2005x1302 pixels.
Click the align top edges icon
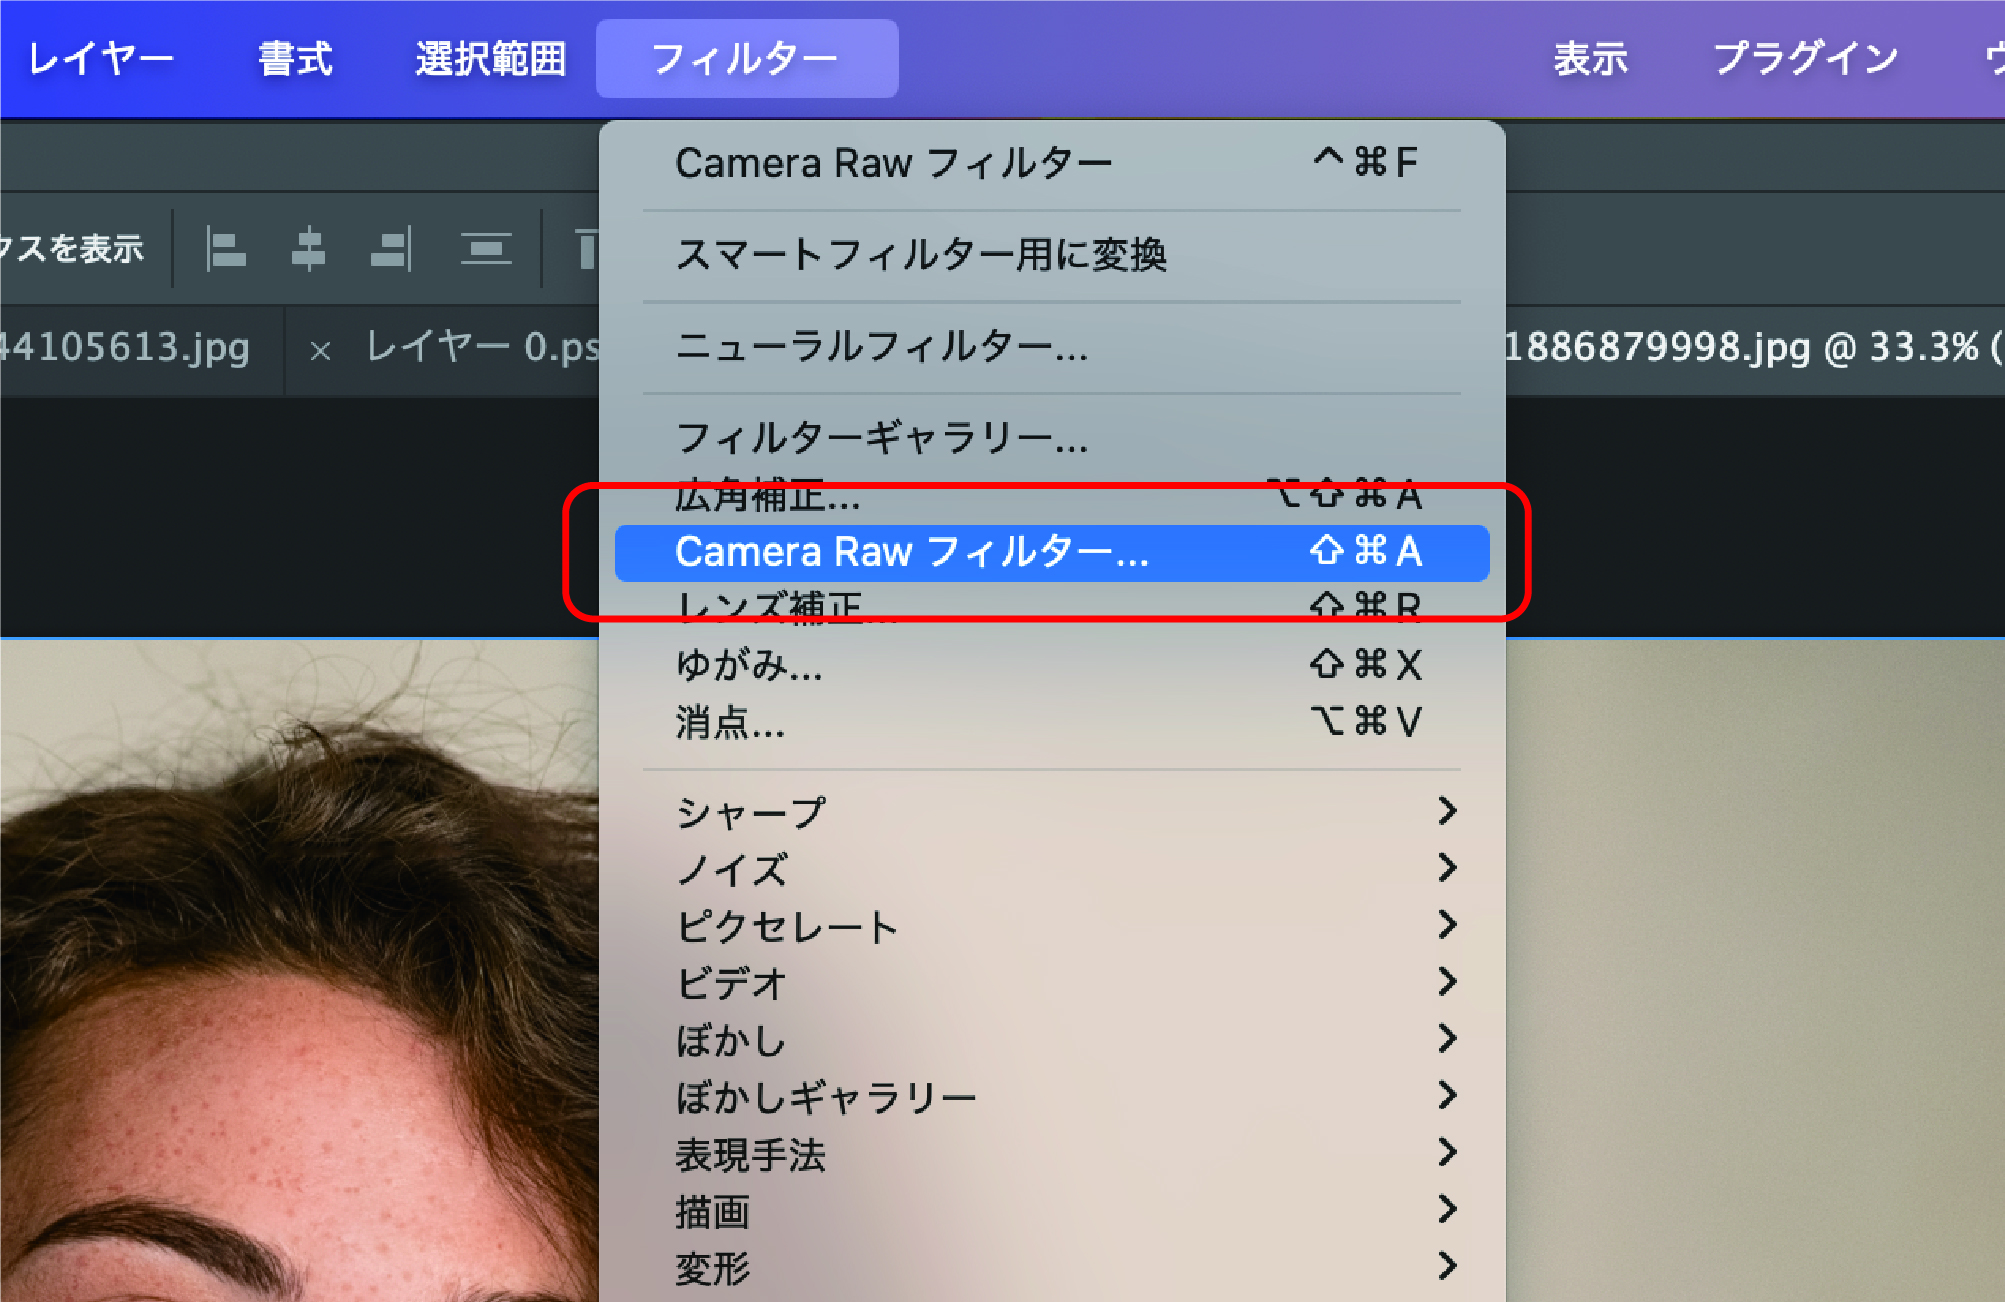[x=587, y=249]
